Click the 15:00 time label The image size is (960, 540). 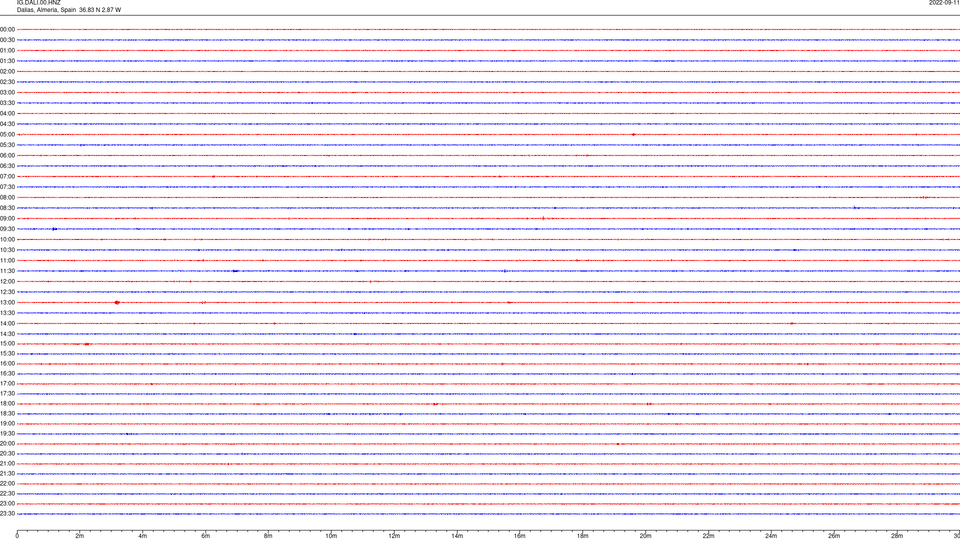pos(7,343)
